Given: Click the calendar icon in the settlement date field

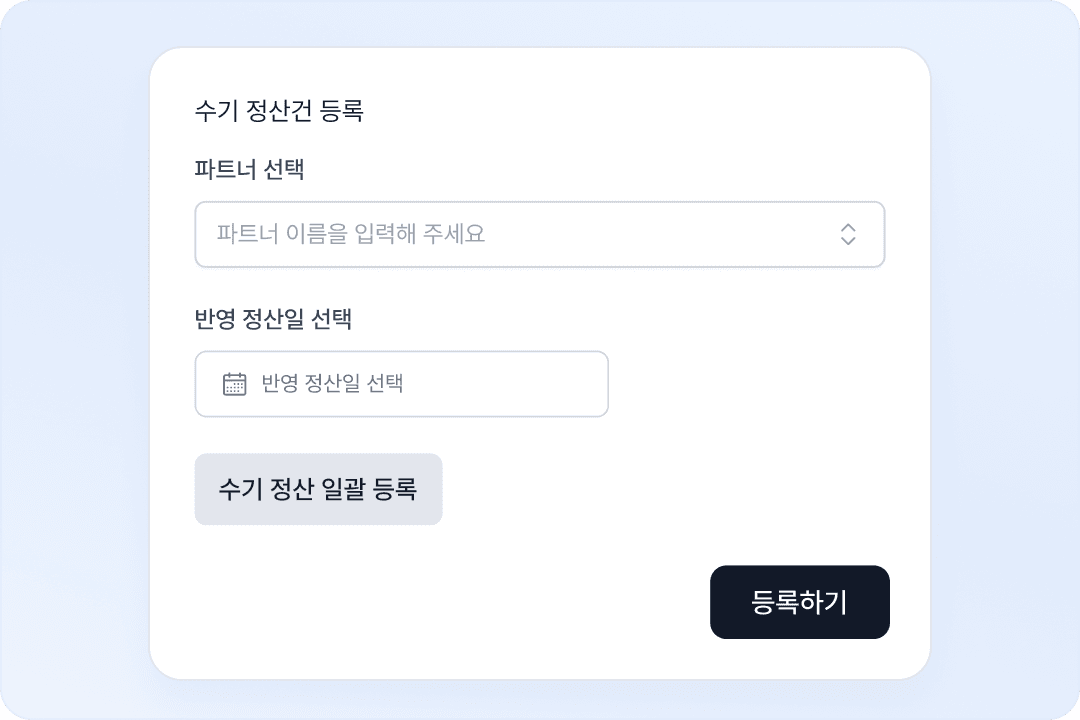Looking at the screenshot, I should tap(234, 384).
